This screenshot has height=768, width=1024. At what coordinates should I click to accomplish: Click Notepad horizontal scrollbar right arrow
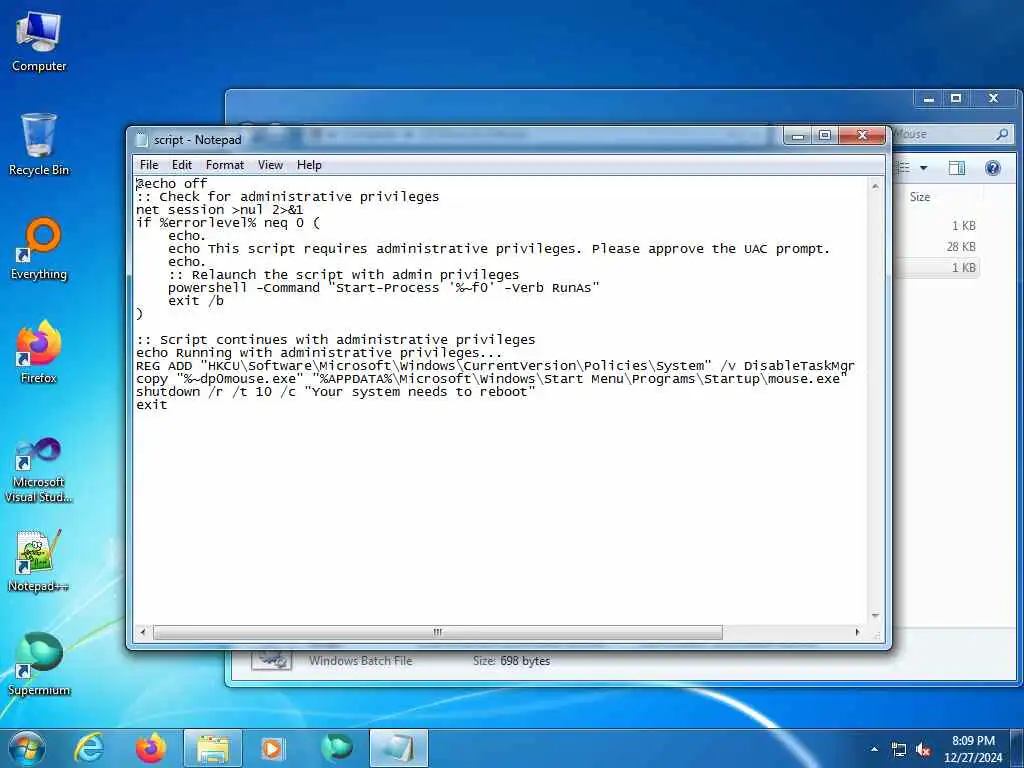857,632
